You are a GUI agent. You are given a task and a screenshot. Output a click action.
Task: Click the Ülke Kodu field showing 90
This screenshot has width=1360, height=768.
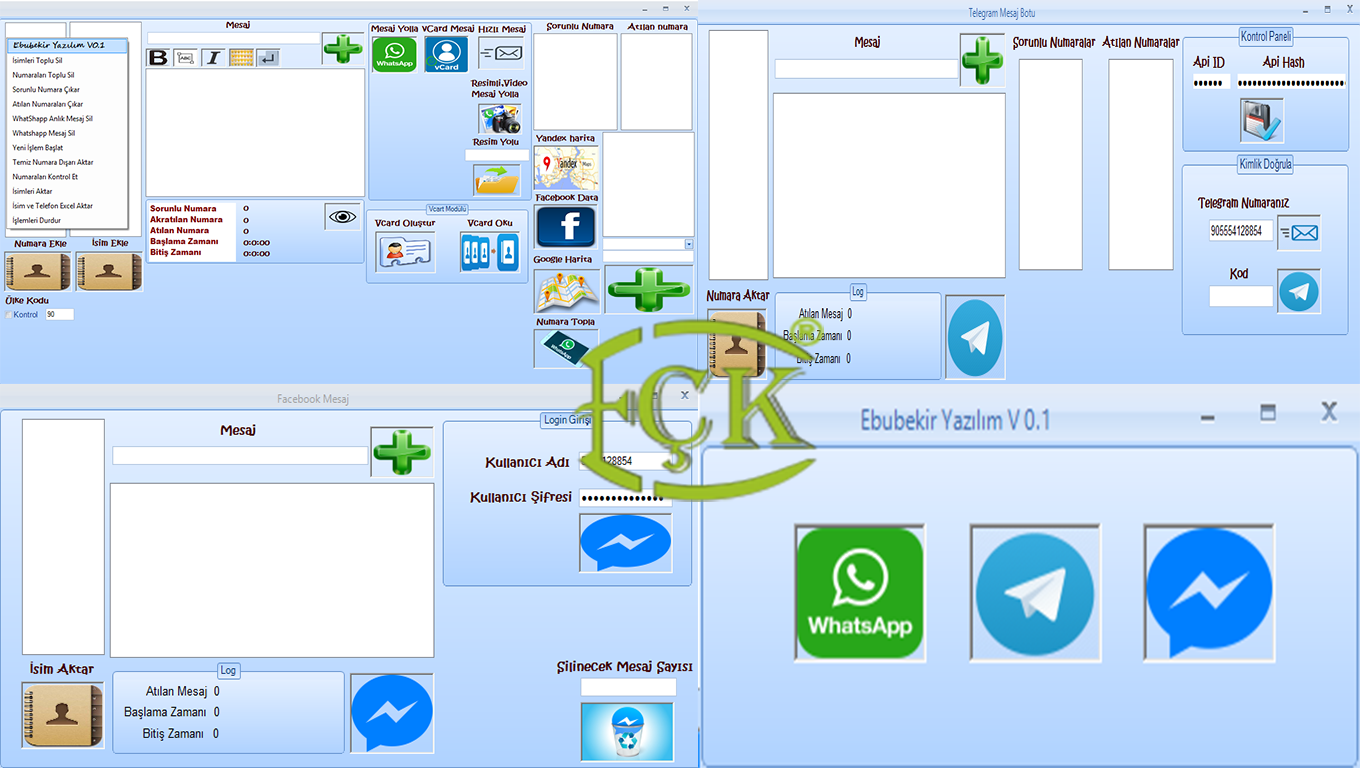point(59,314)
